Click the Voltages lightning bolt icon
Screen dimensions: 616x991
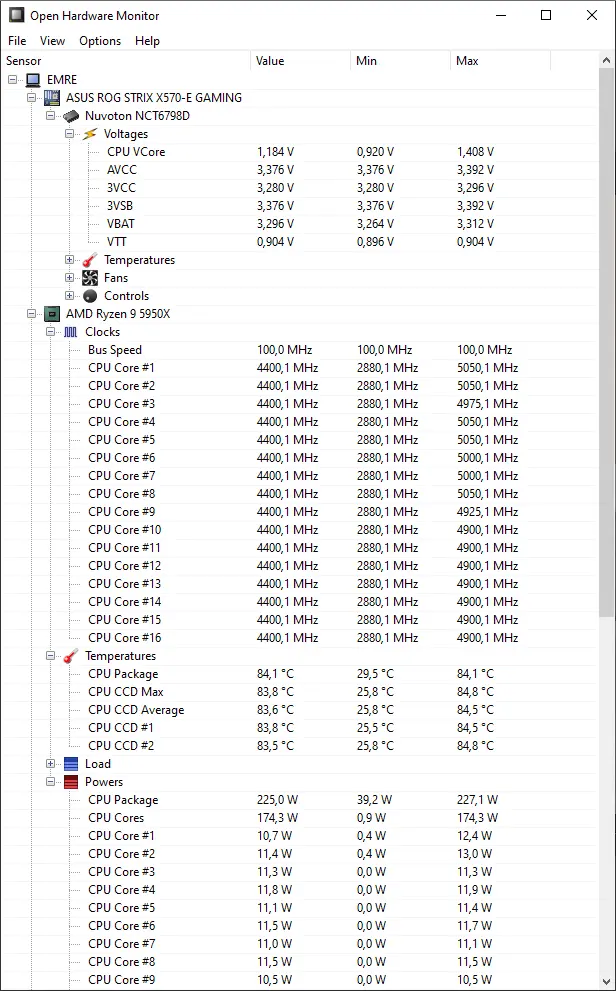click(x=90, y=133)
